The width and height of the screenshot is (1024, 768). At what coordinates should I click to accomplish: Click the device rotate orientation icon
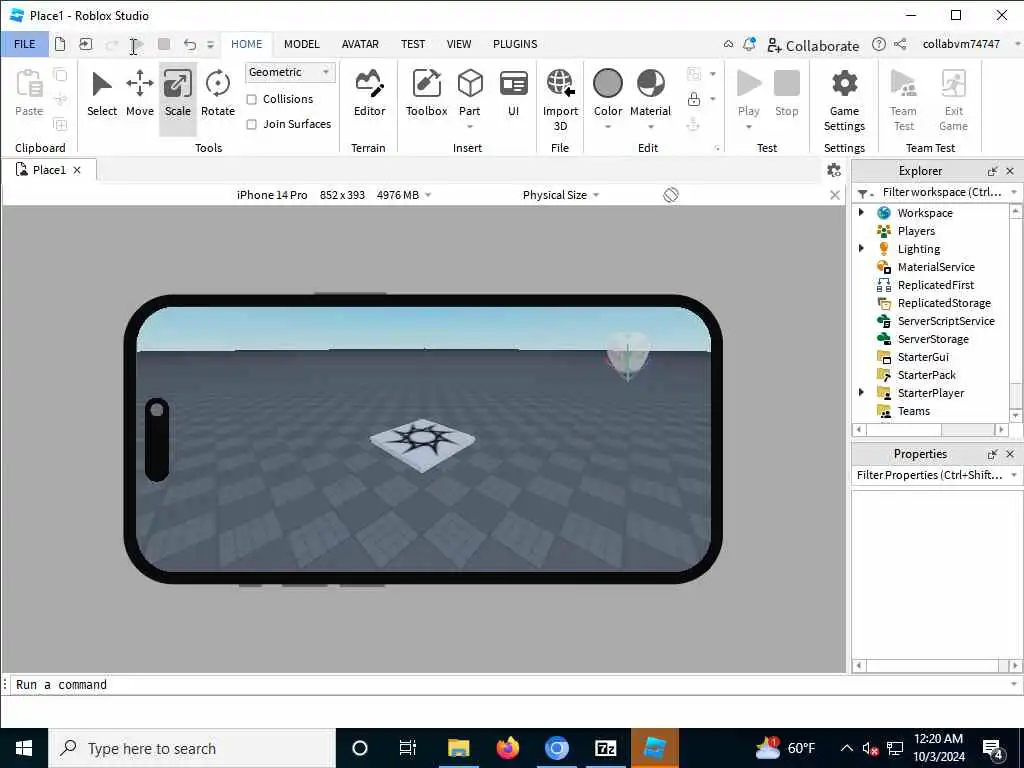671,195
